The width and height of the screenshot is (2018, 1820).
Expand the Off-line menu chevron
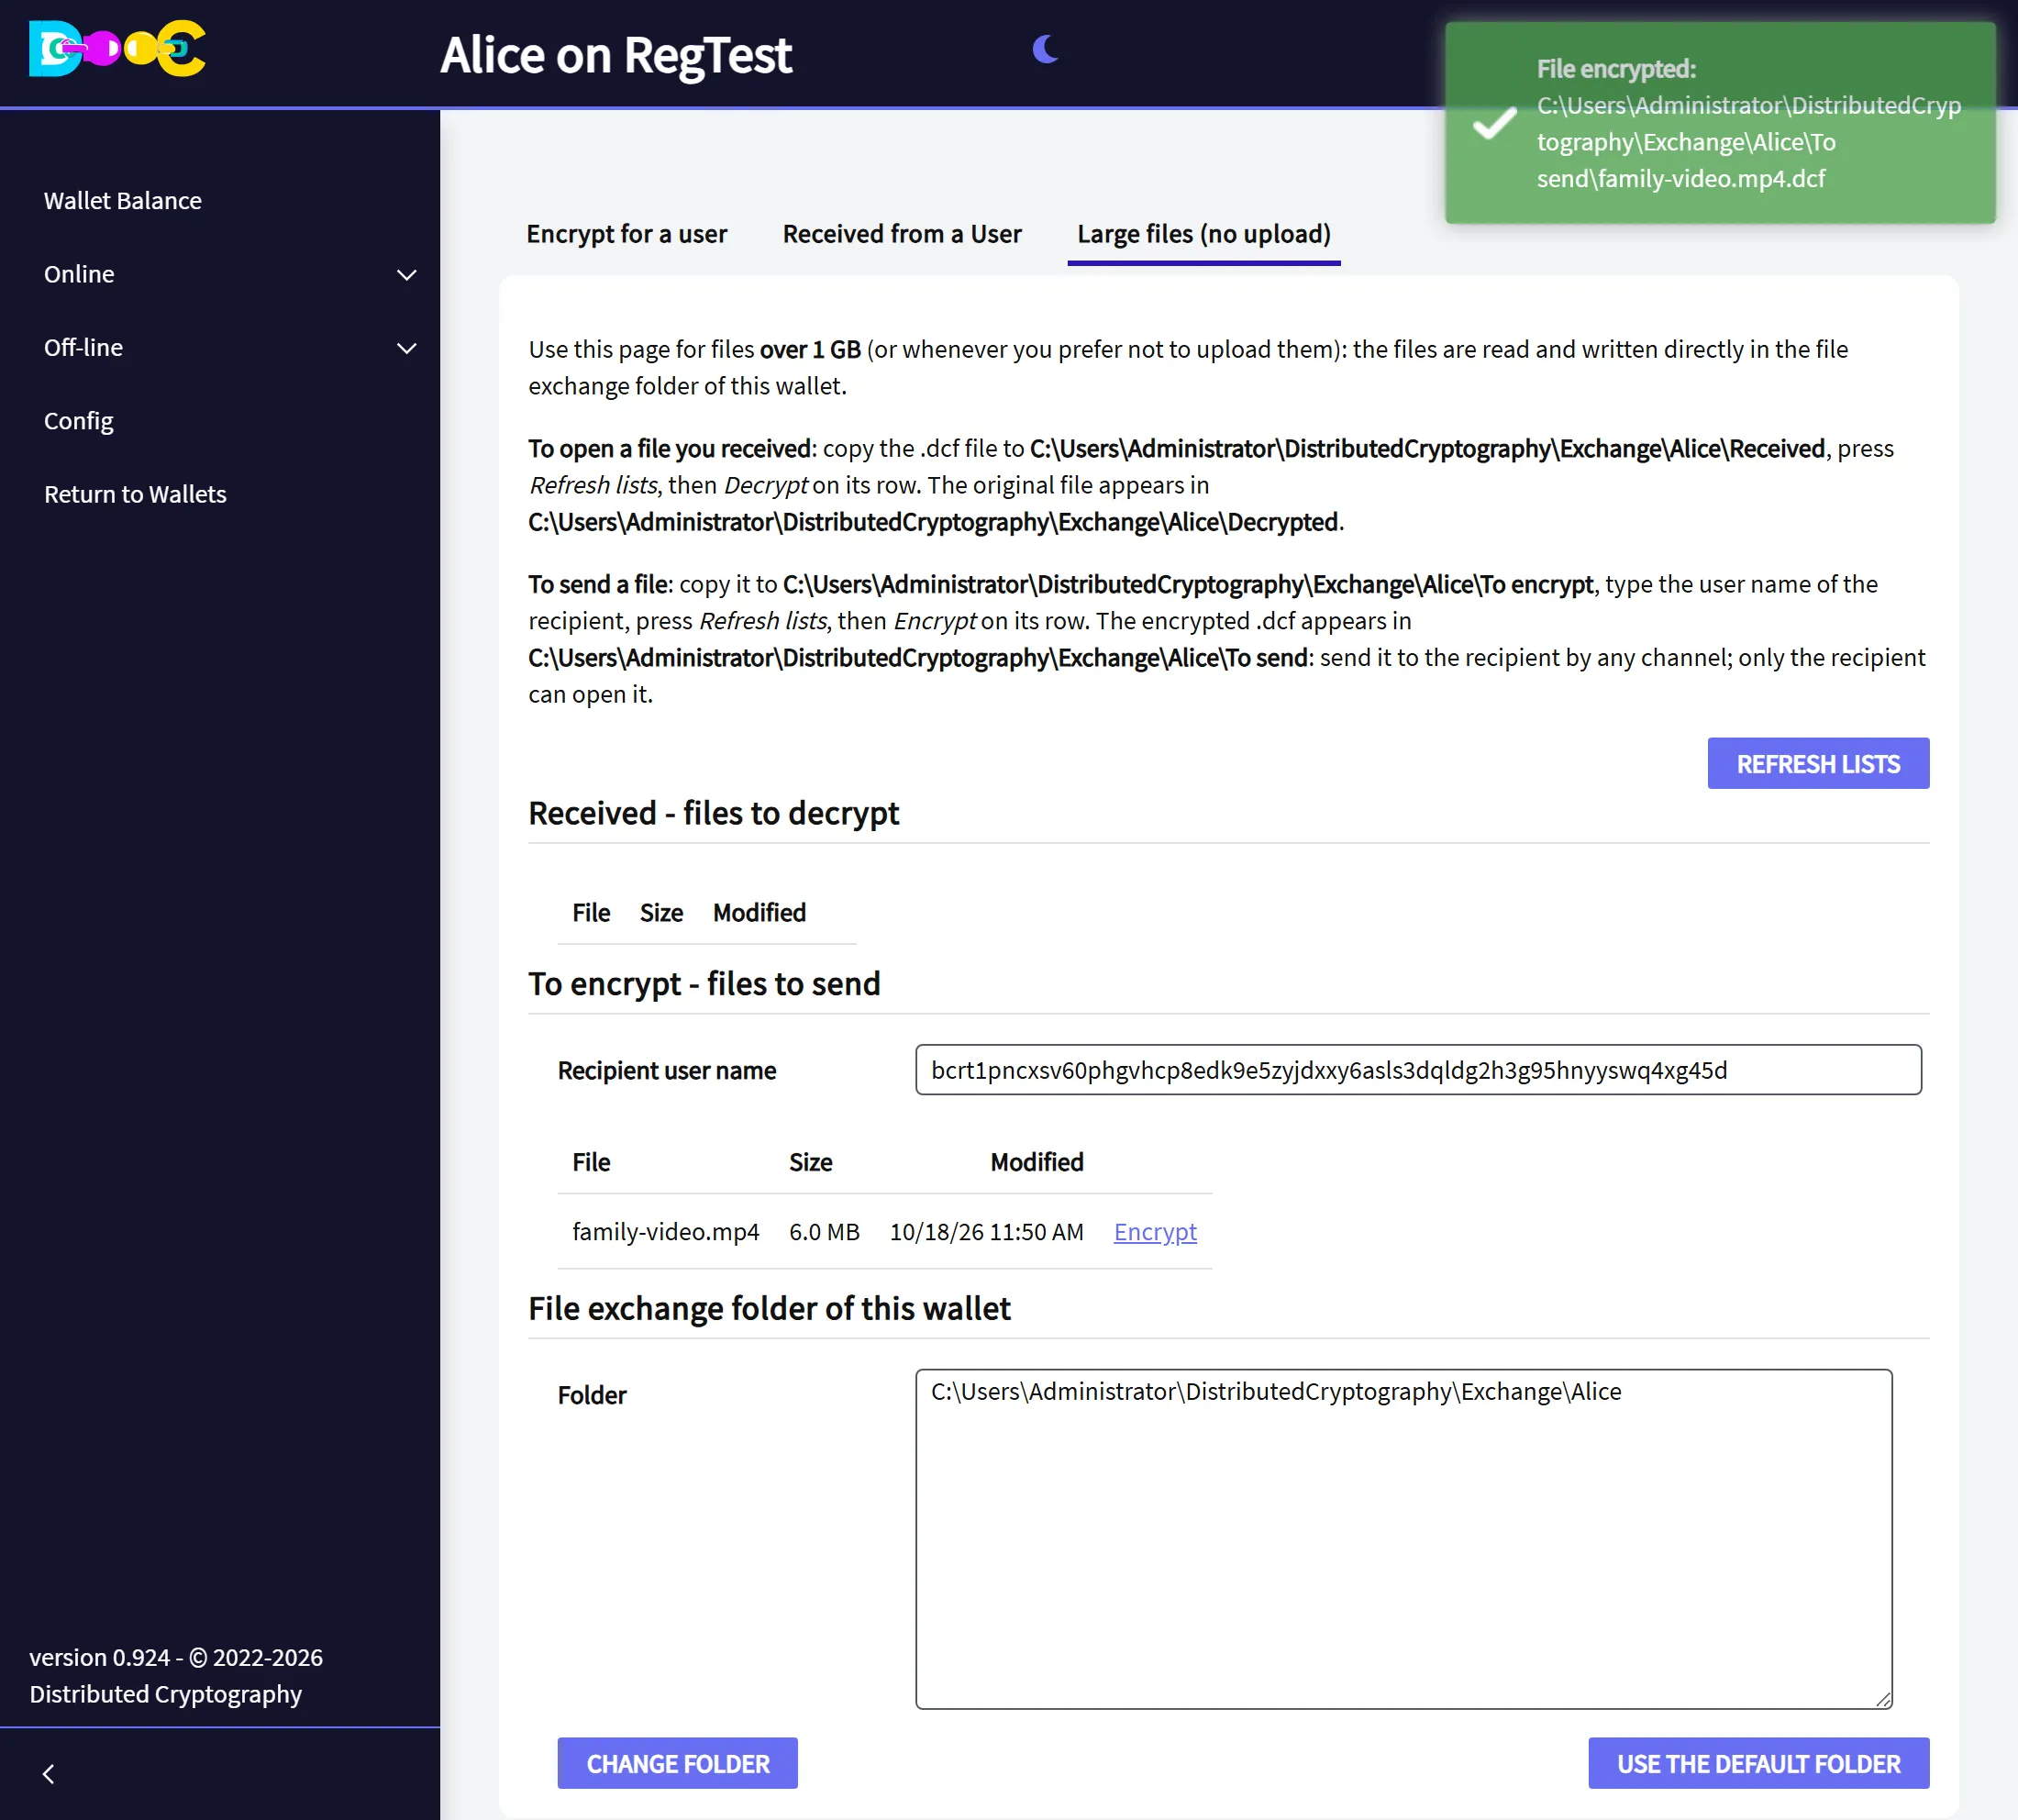point(406,348)
